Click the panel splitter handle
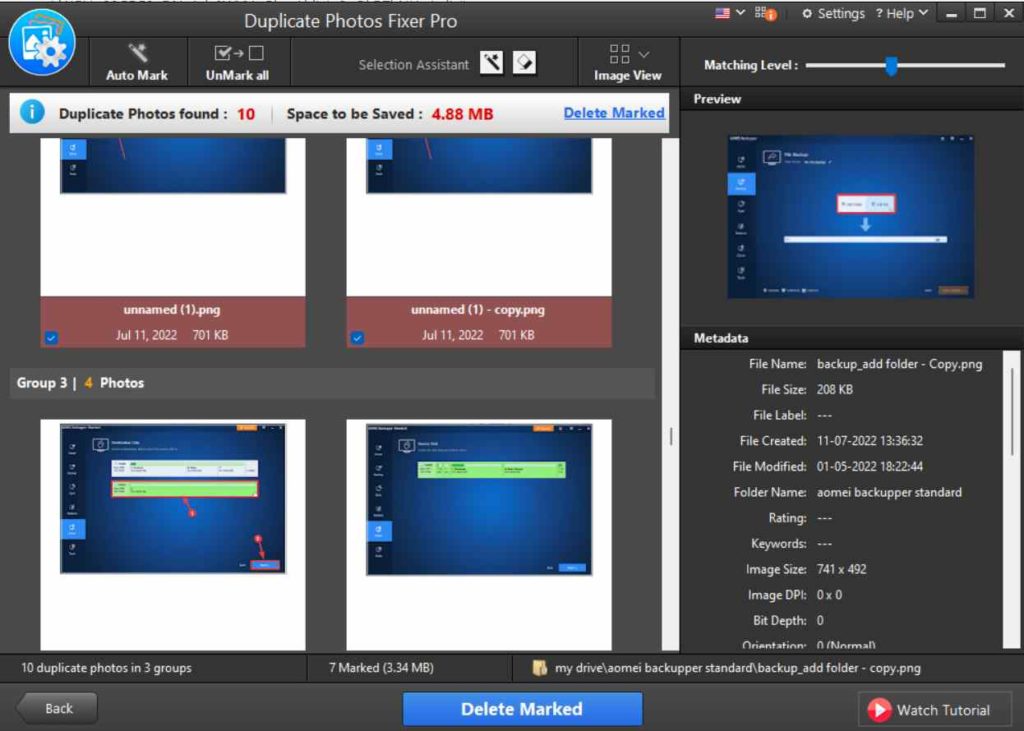Image resolution: width=1024 pixels, height=731 pixels. tap(671, 436)
